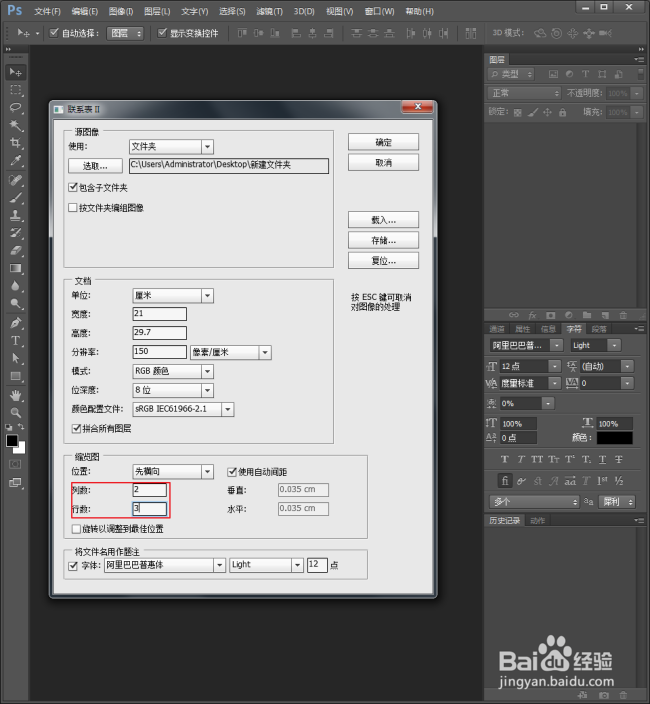
Task: Open caption font style dropdown Light
Action: tap(267, 565)
